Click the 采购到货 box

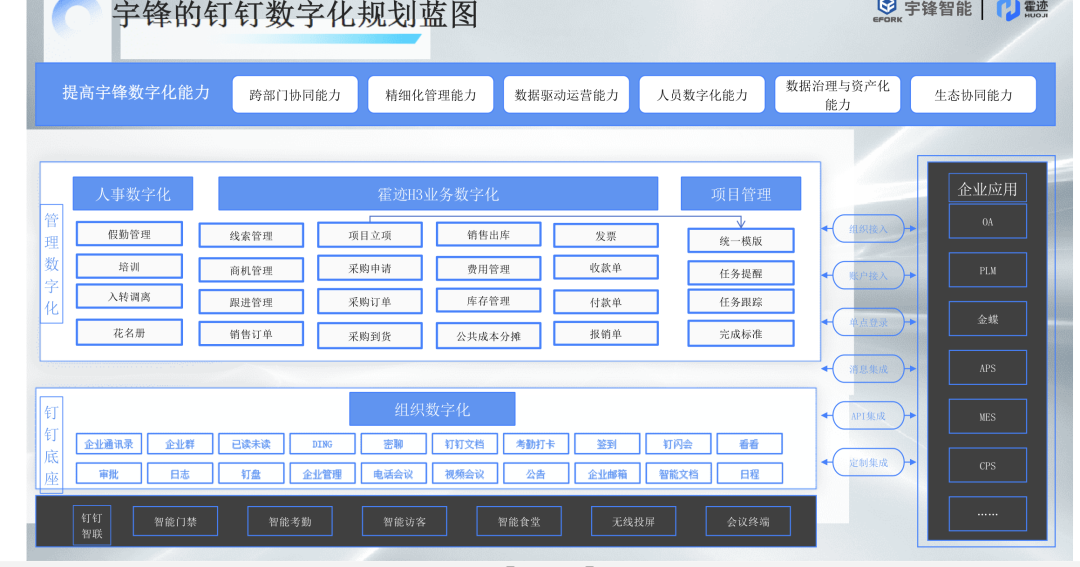(x=370, y=336)
